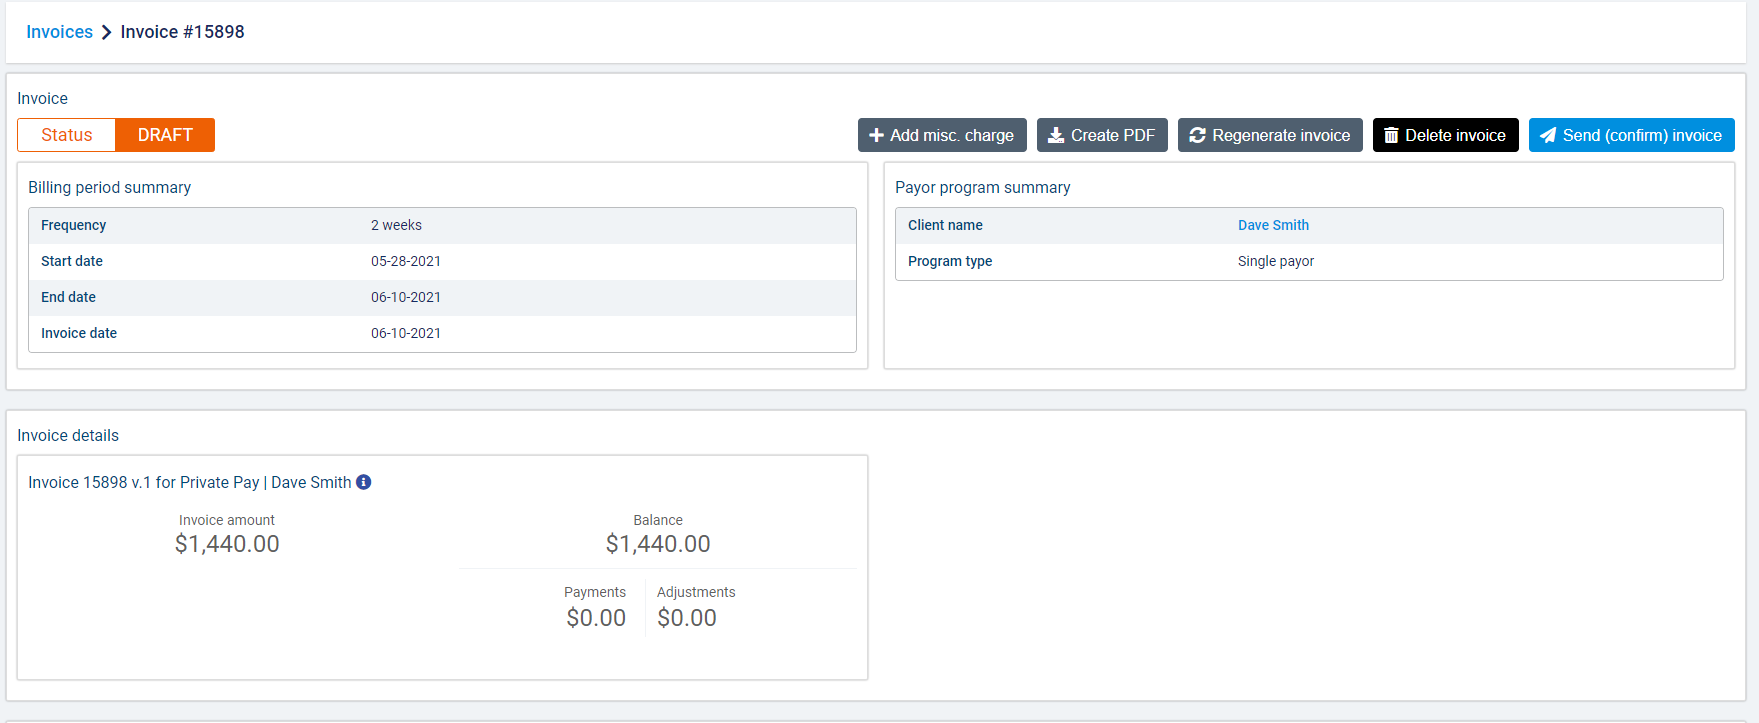Click the breadcrumb chevron arrow after Invoices
Image resolution: width=1759 pixels, height=723 pixels.
[x=107, y=32]
